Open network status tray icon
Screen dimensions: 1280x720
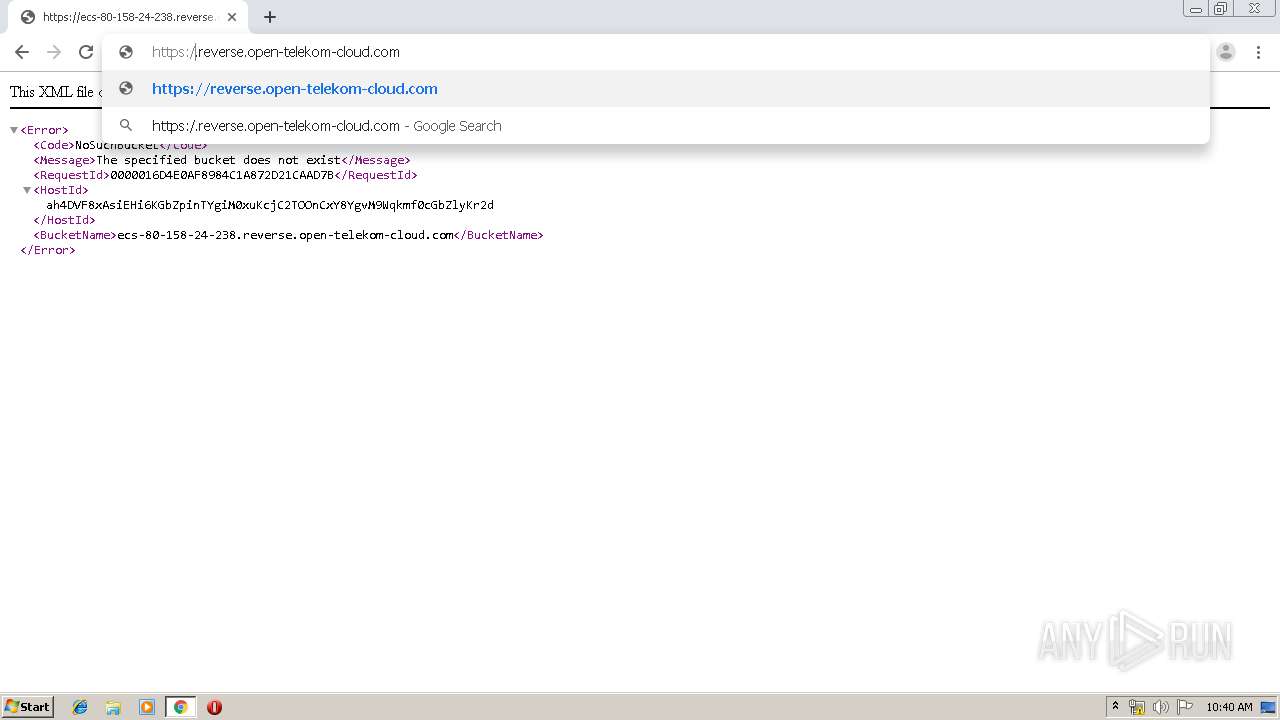click(1137, 707)
